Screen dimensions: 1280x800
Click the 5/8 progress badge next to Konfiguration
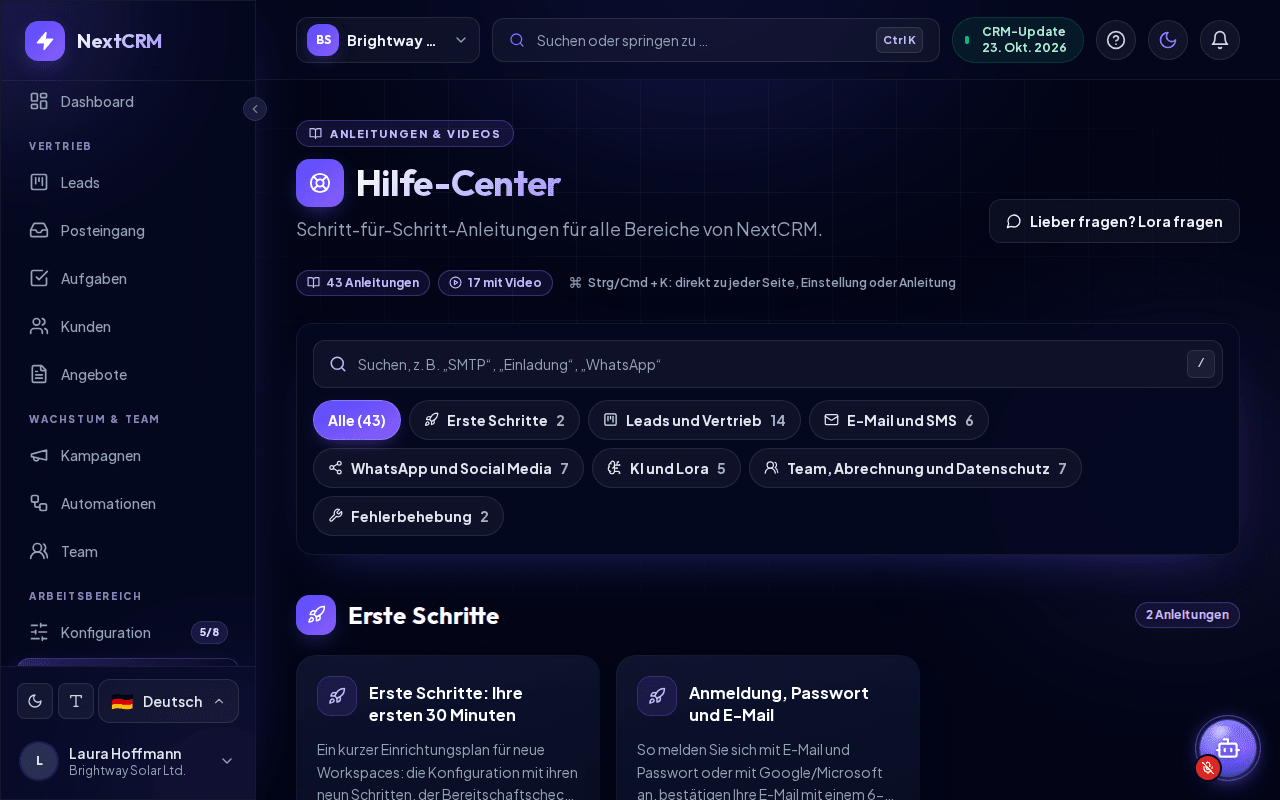pyautogui.click(x=209, y=632)
